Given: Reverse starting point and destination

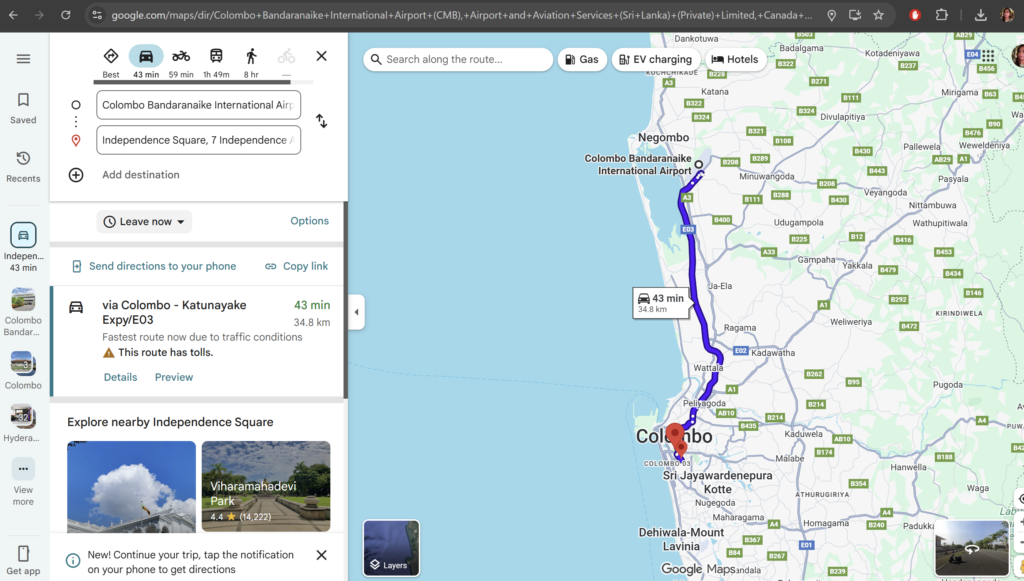Looking at the screenshot, I should click(321, 121).
